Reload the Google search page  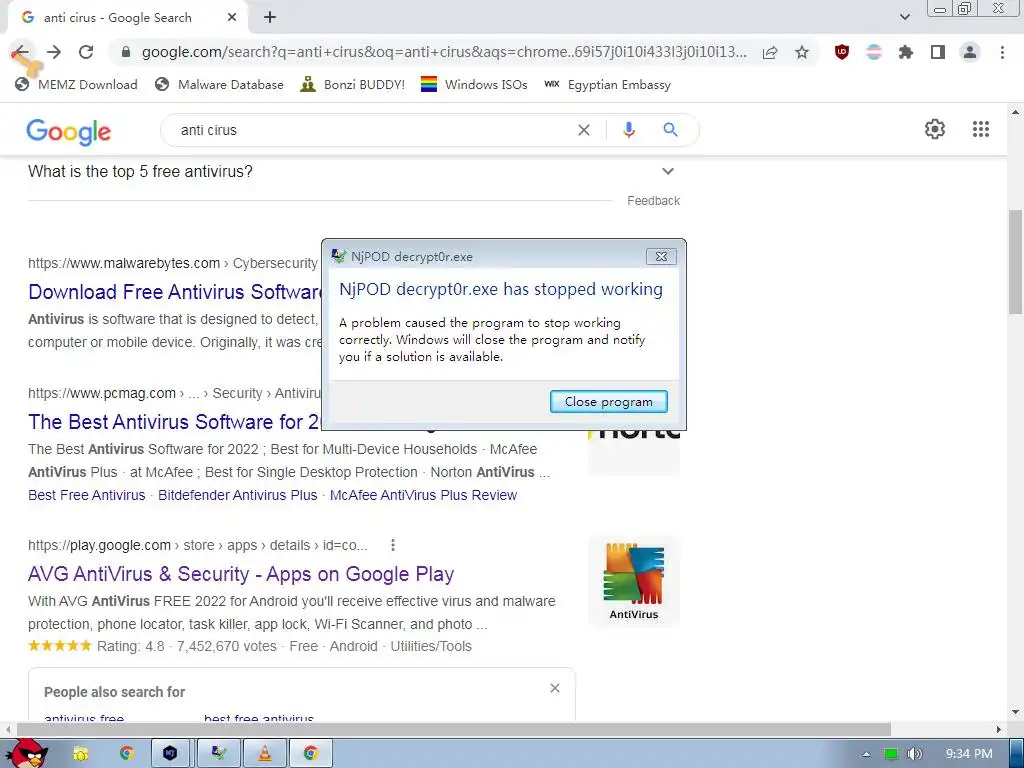pos(86,52)
